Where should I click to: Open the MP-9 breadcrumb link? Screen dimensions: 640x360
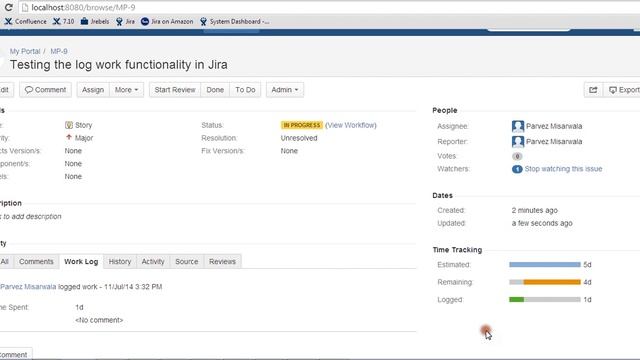(x=59, y=51)
